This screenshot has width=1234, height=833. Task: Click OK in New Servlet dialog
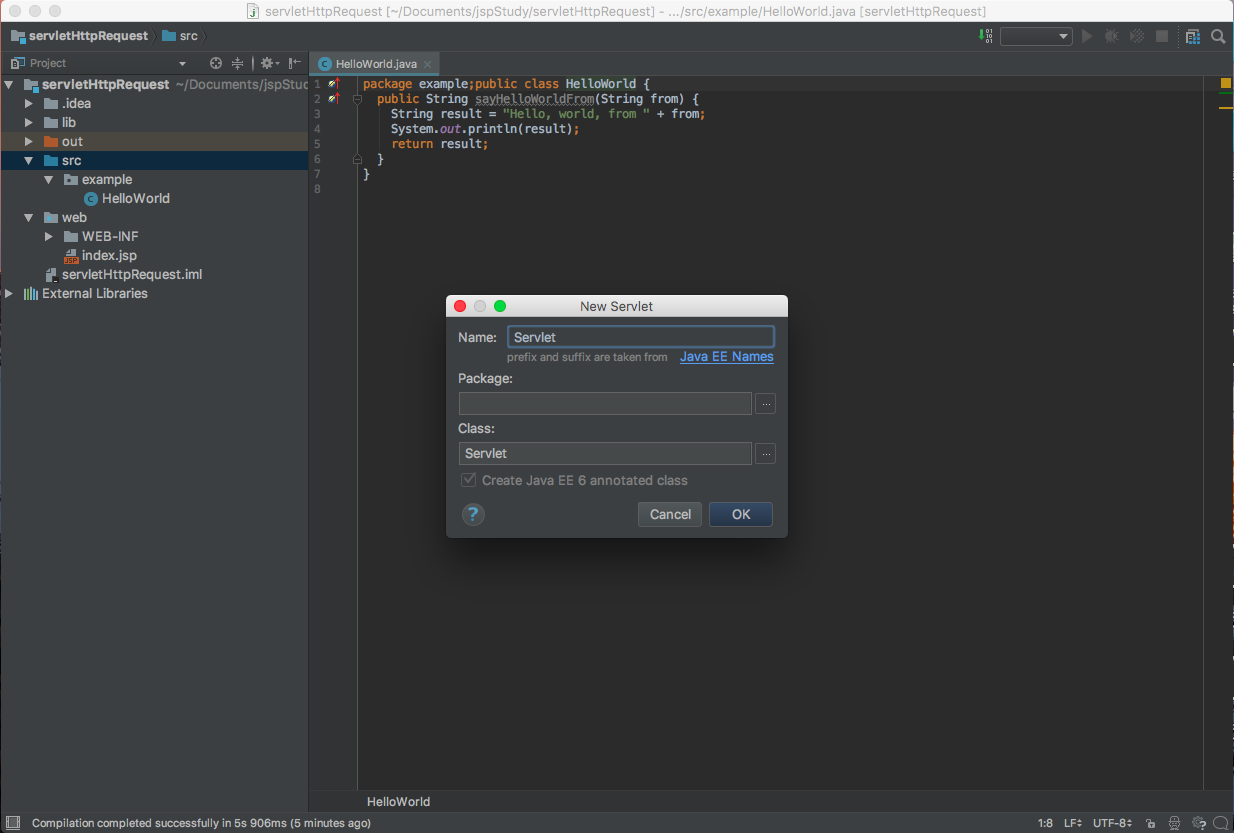click(741, 515)
